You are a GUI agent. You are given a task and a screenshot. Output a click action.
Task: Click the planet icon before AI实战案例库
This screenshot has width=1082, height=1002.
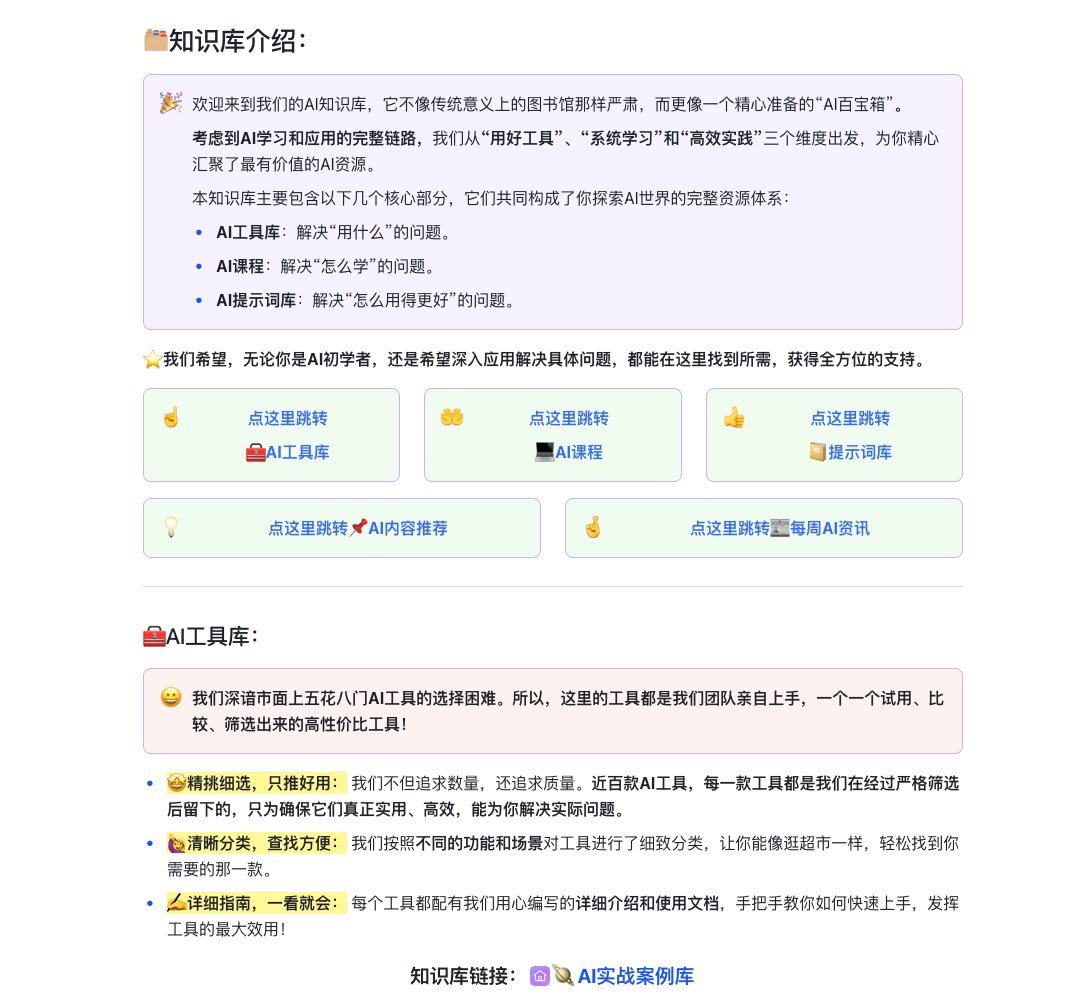click(563, 976)
